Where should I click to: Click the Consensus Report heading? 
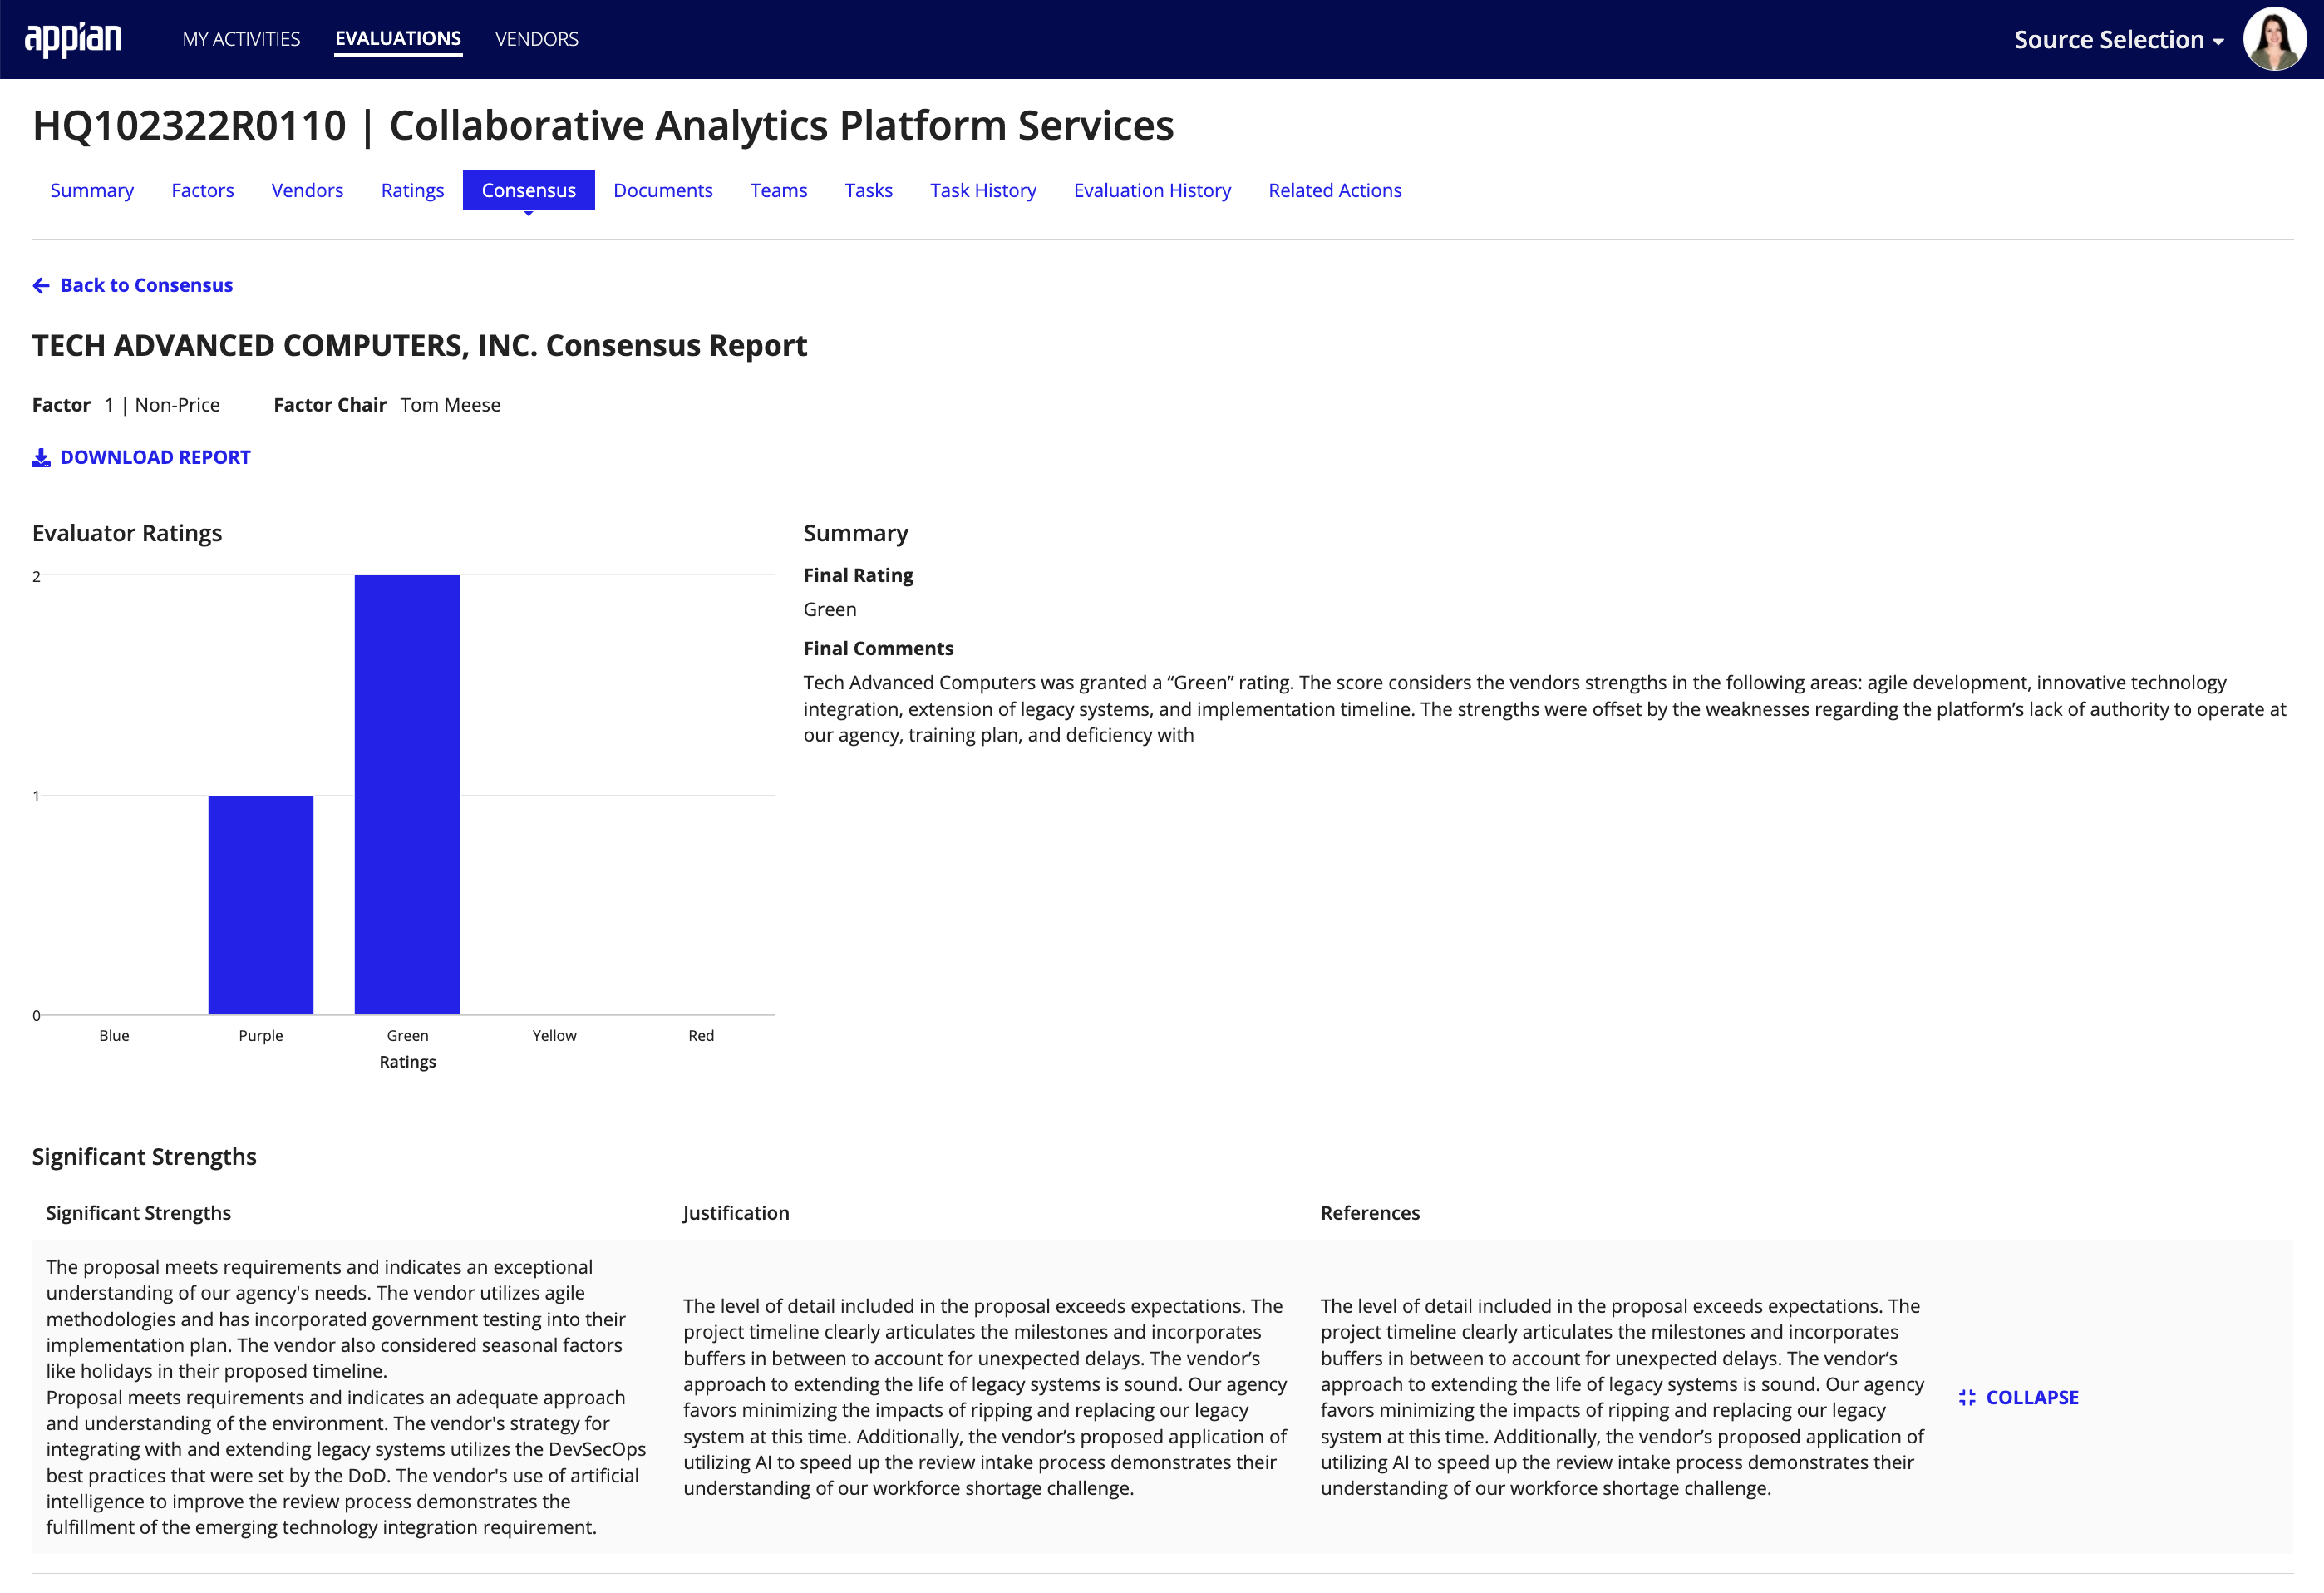pos(420,345)
